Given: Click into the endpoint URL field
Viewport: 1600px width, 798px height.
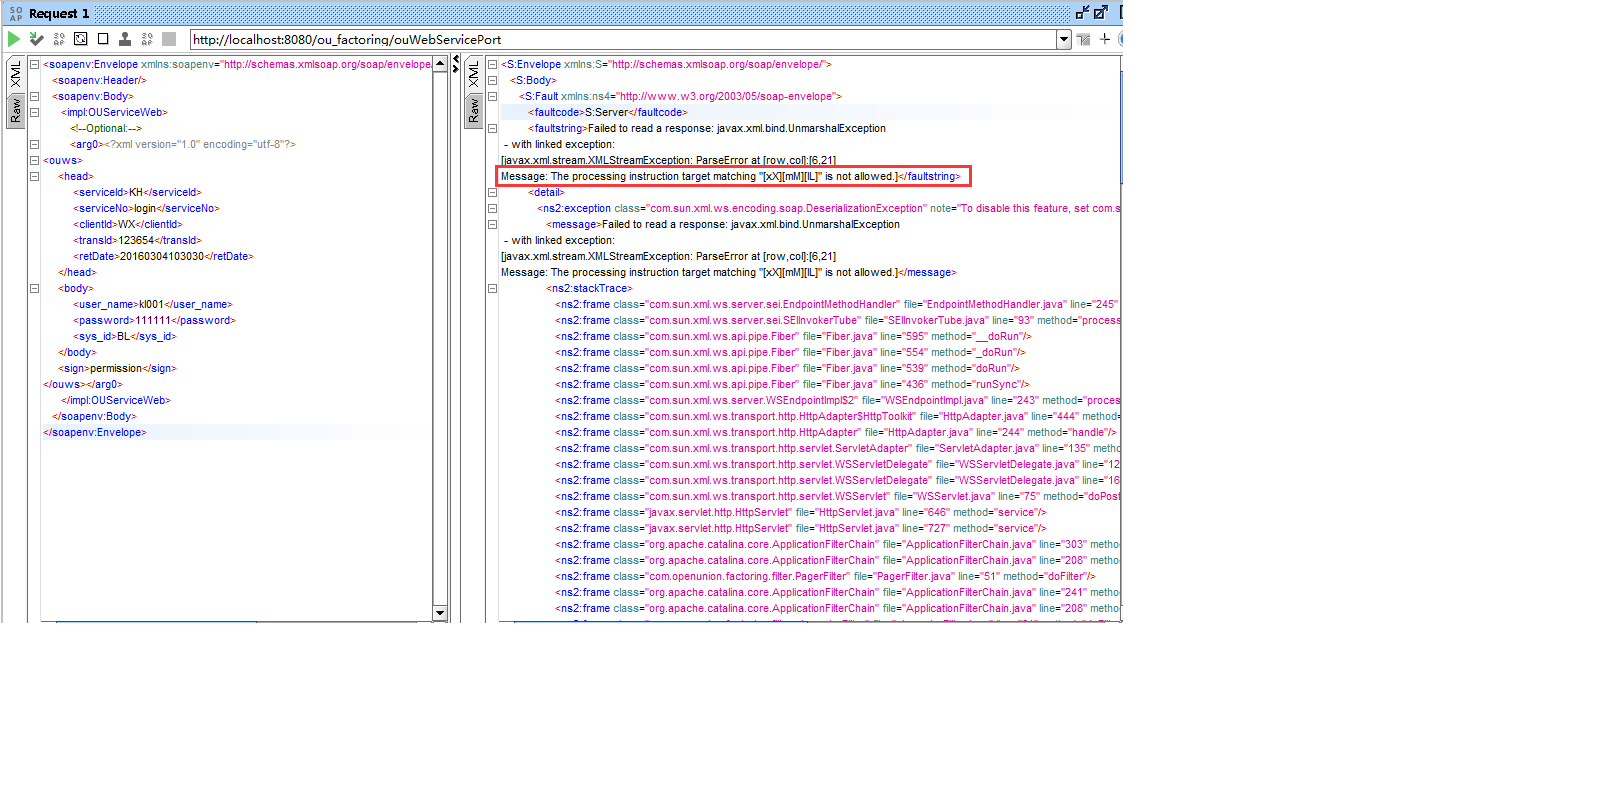Looking at the screenshot, I should (x=624, y=39).
